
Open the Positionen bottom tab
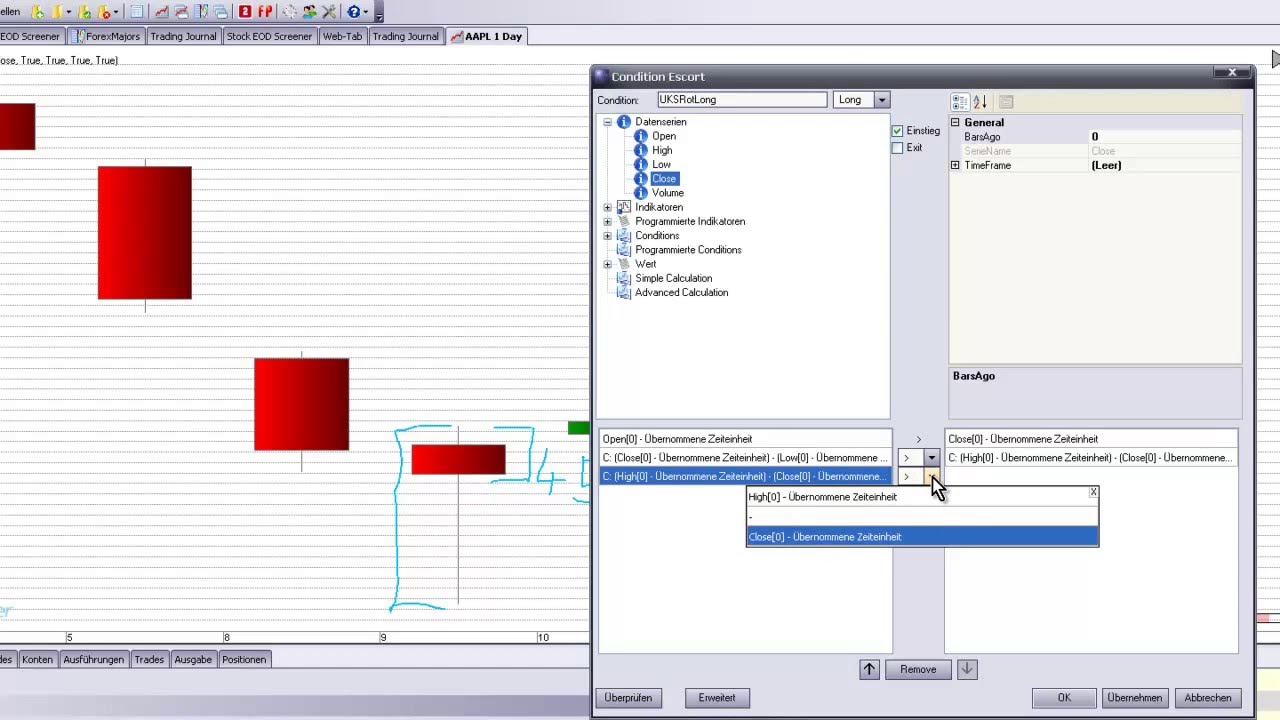click(244, 659)
